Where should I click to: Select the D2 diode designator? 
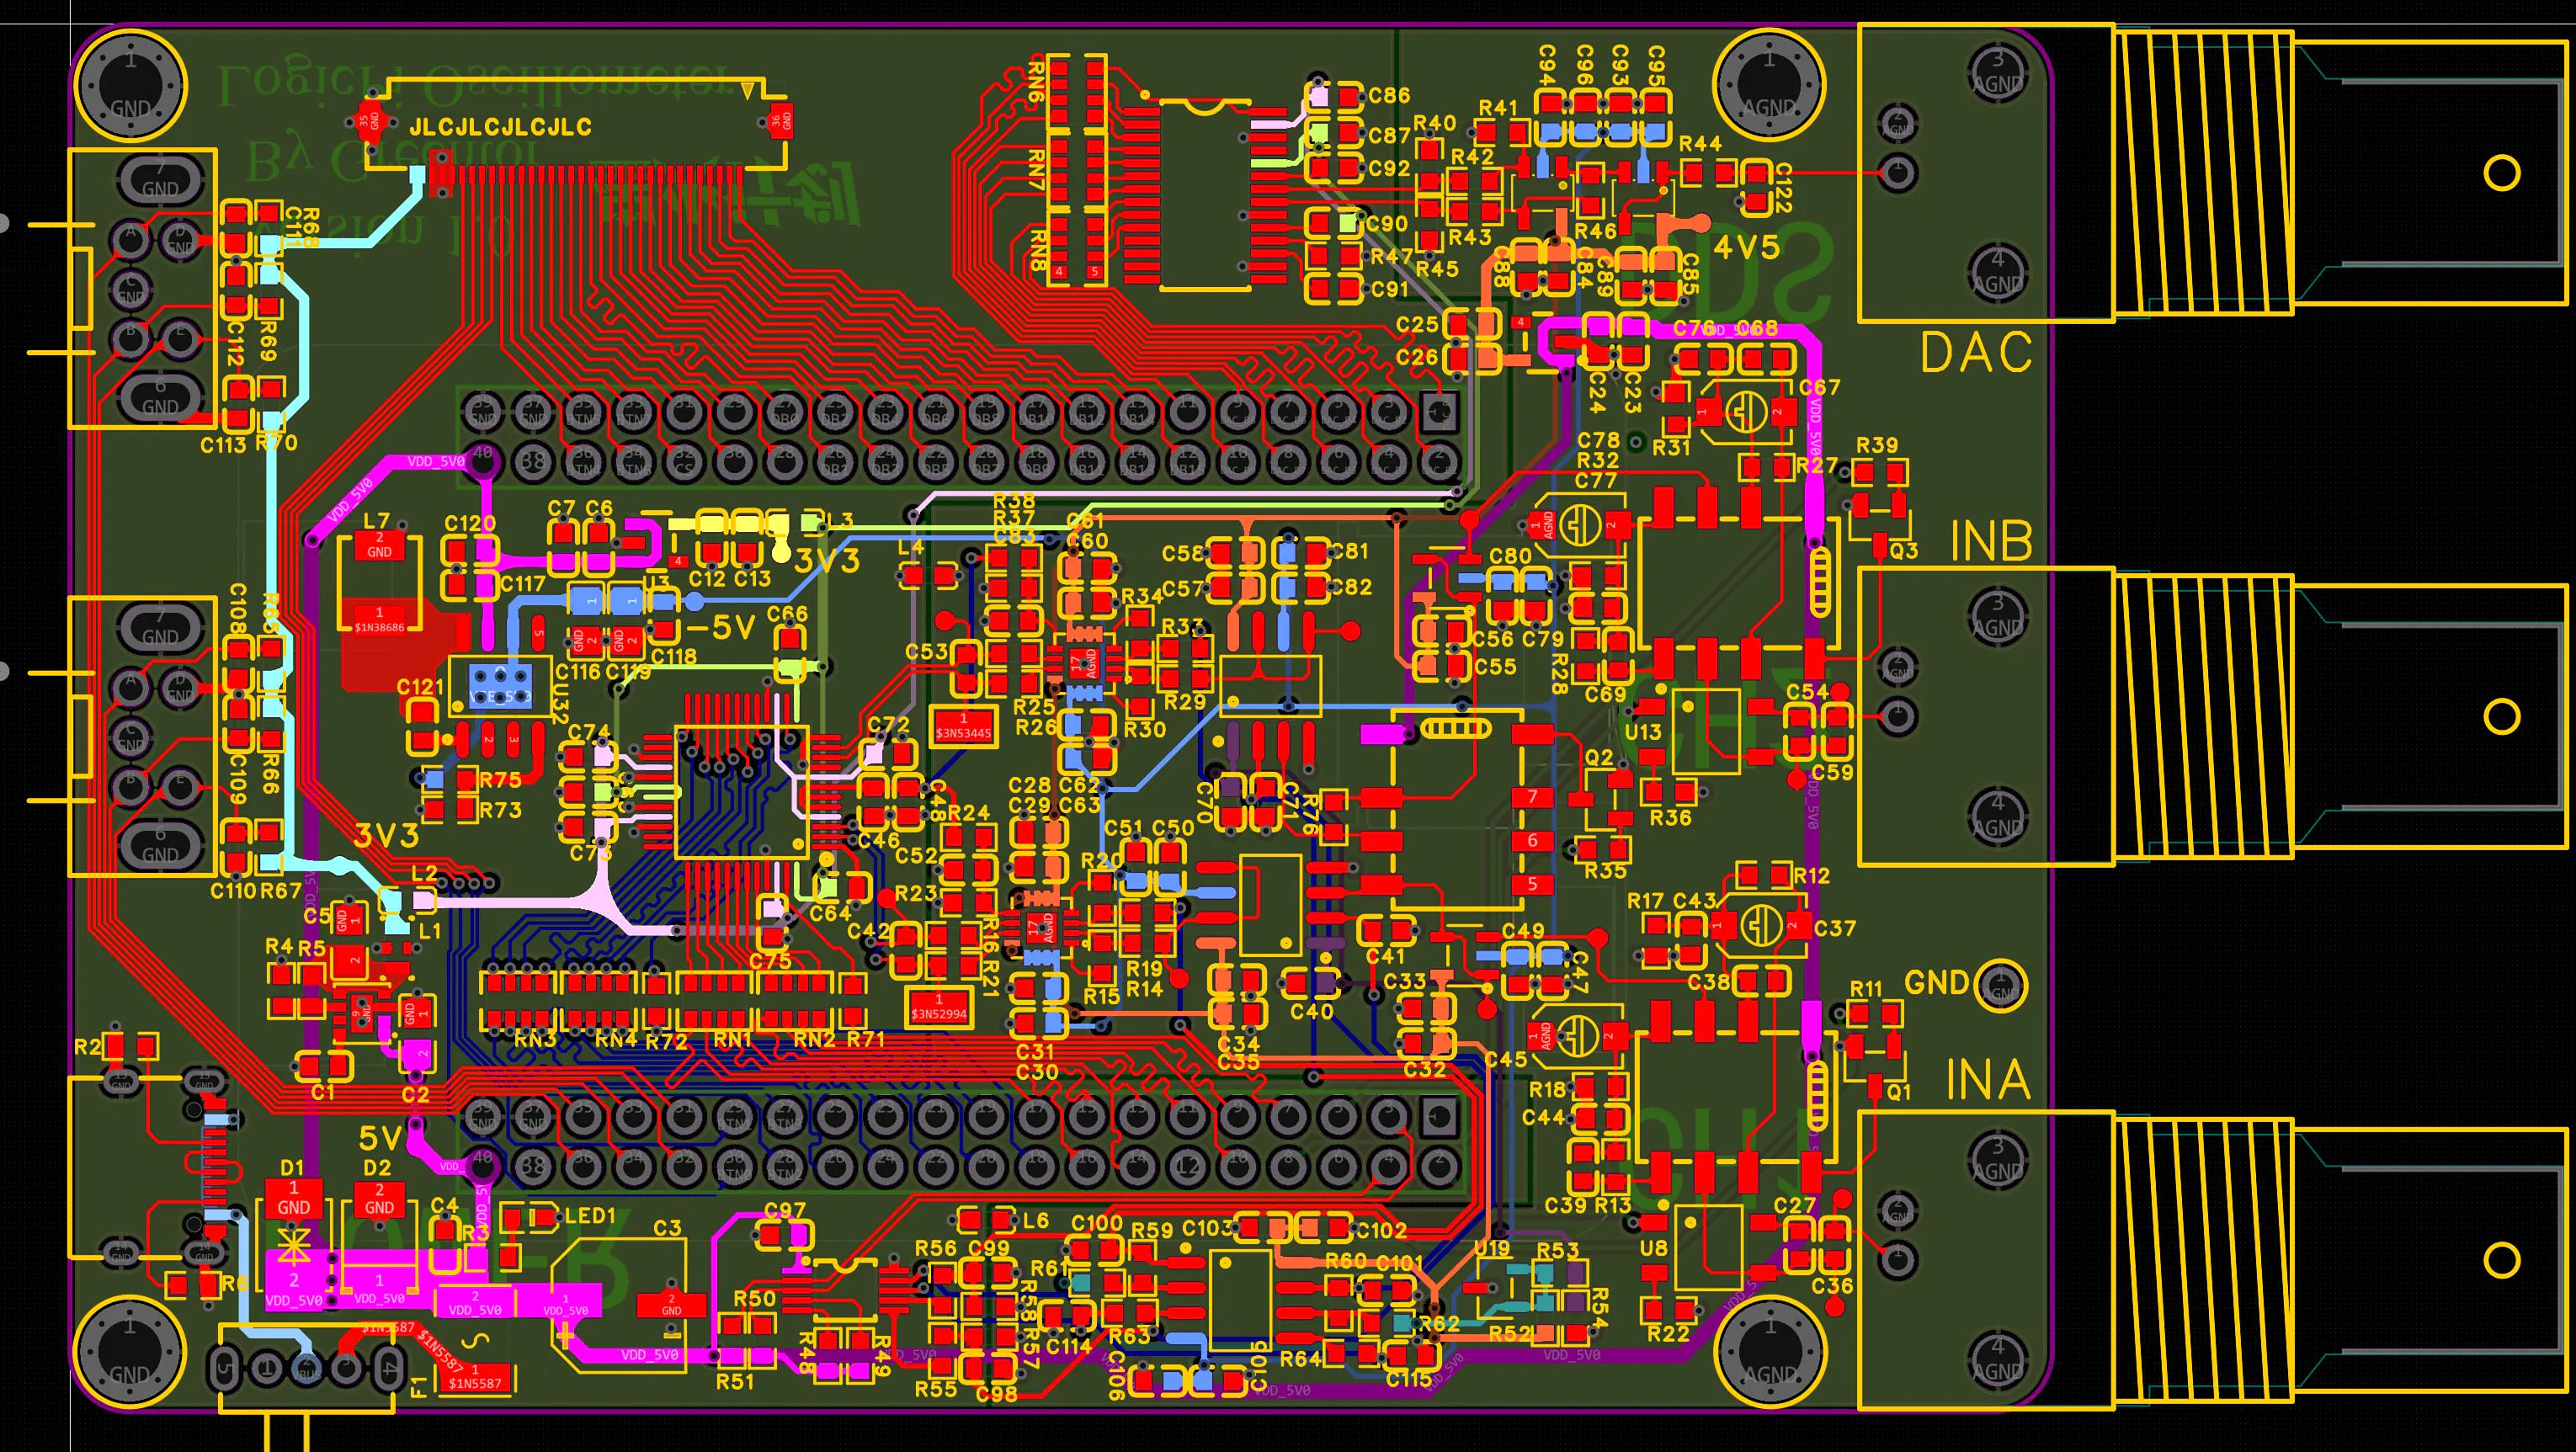point(377,1167)
